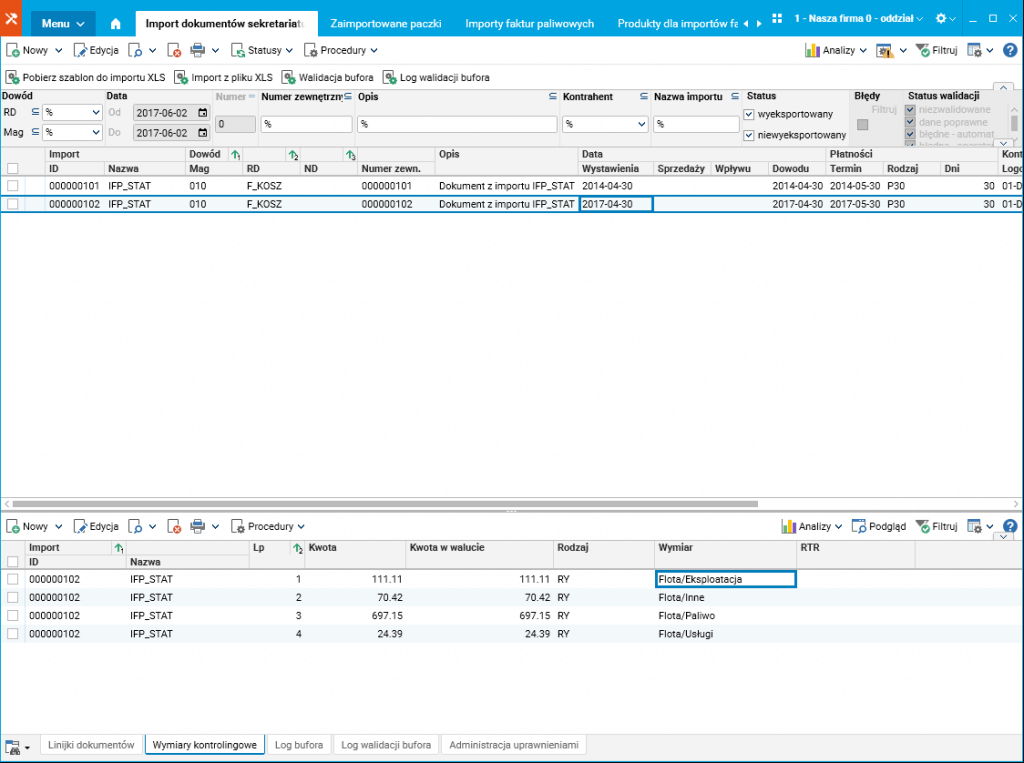Click the bottom panel table settings icon

click(974, 527)
